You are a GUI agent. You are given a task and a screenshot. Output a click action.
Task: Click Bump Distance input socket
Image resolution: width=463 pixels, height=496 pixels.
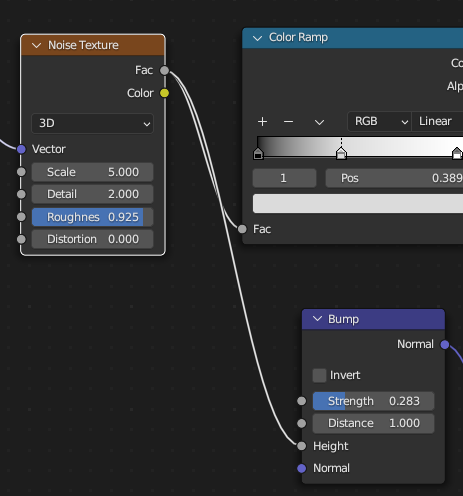point(302,423)
